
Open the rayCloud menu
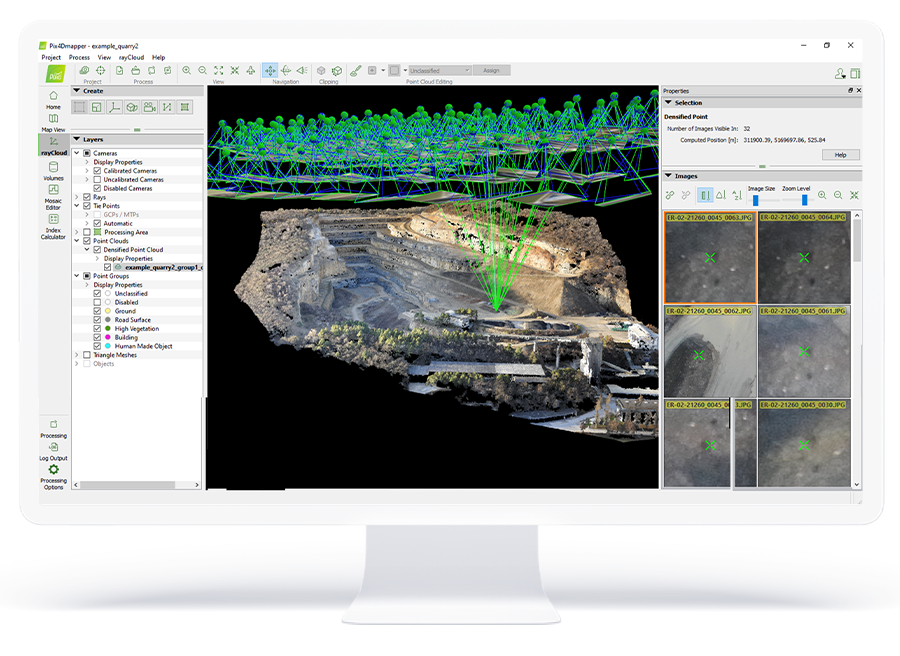point(131,57)
